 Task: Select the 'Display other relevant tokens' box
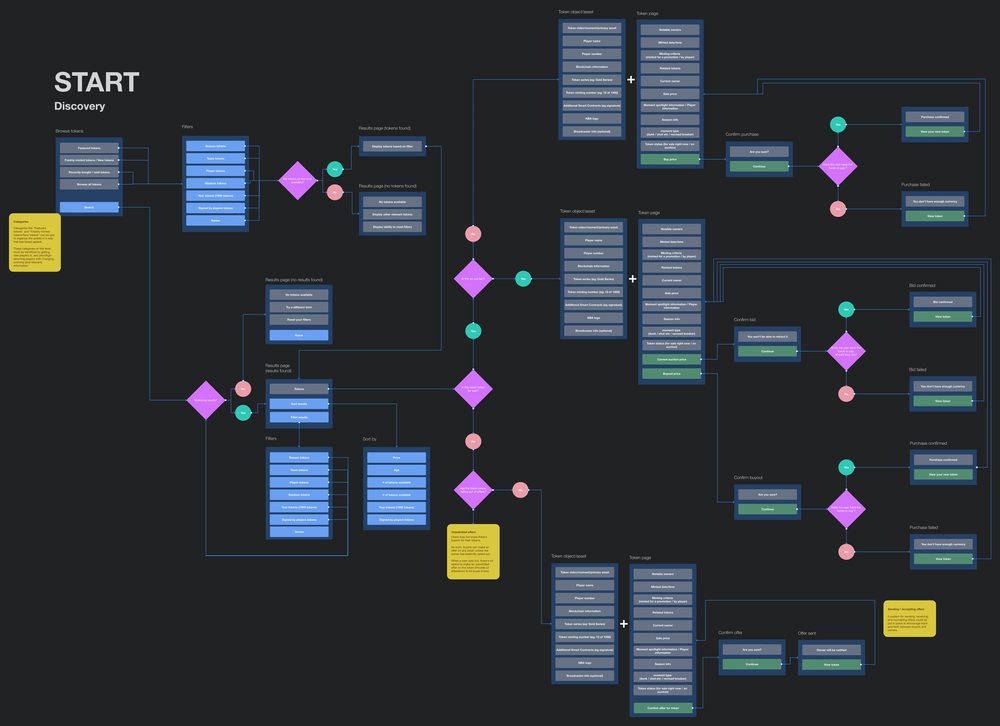(x=392, y=214)
